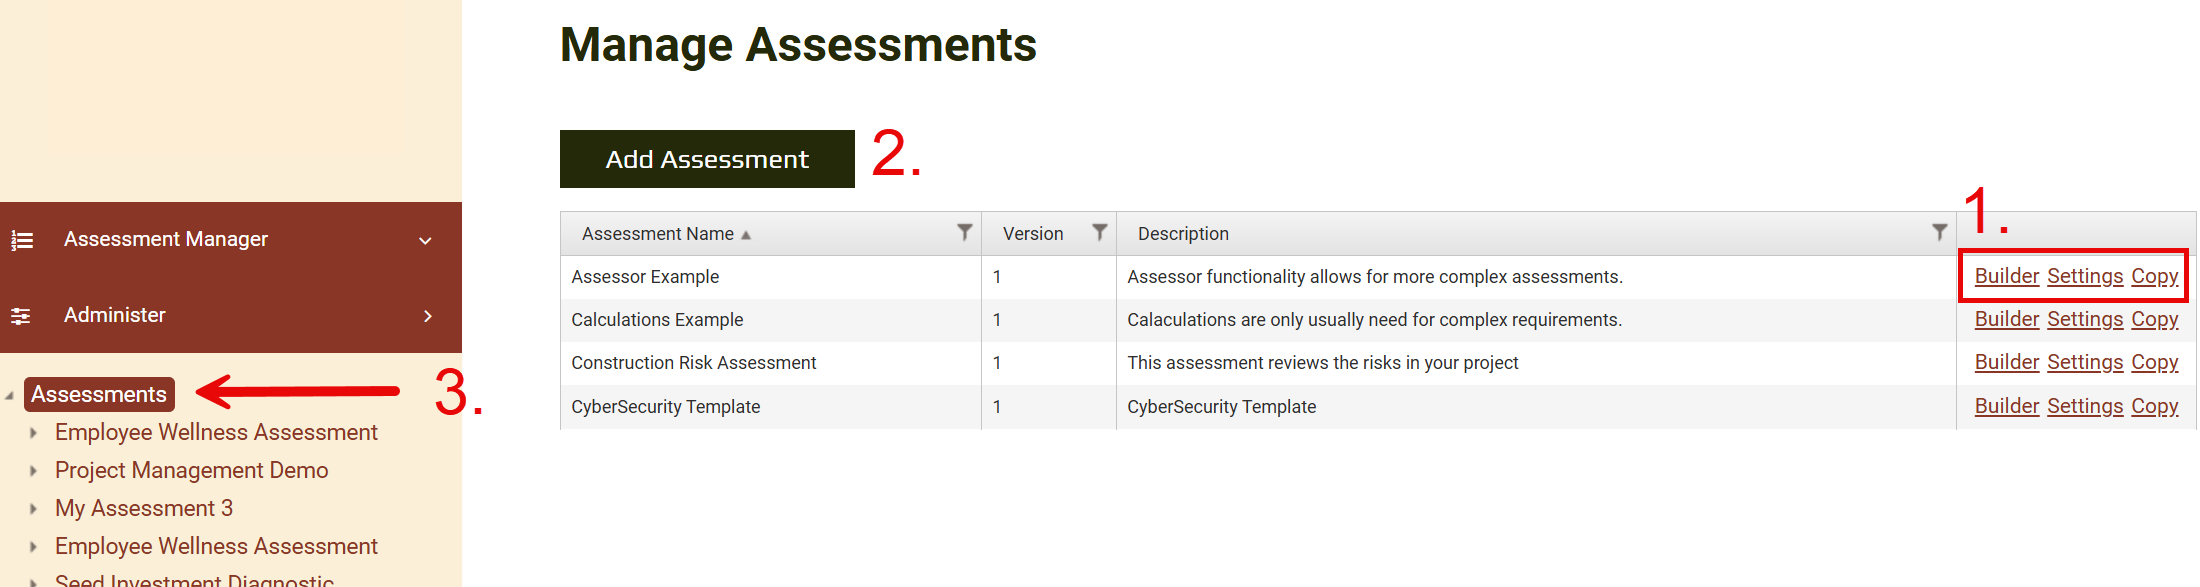2200x587 pixels.
Task: Select the Project Management Demo tree item
Action: point(191,470)
